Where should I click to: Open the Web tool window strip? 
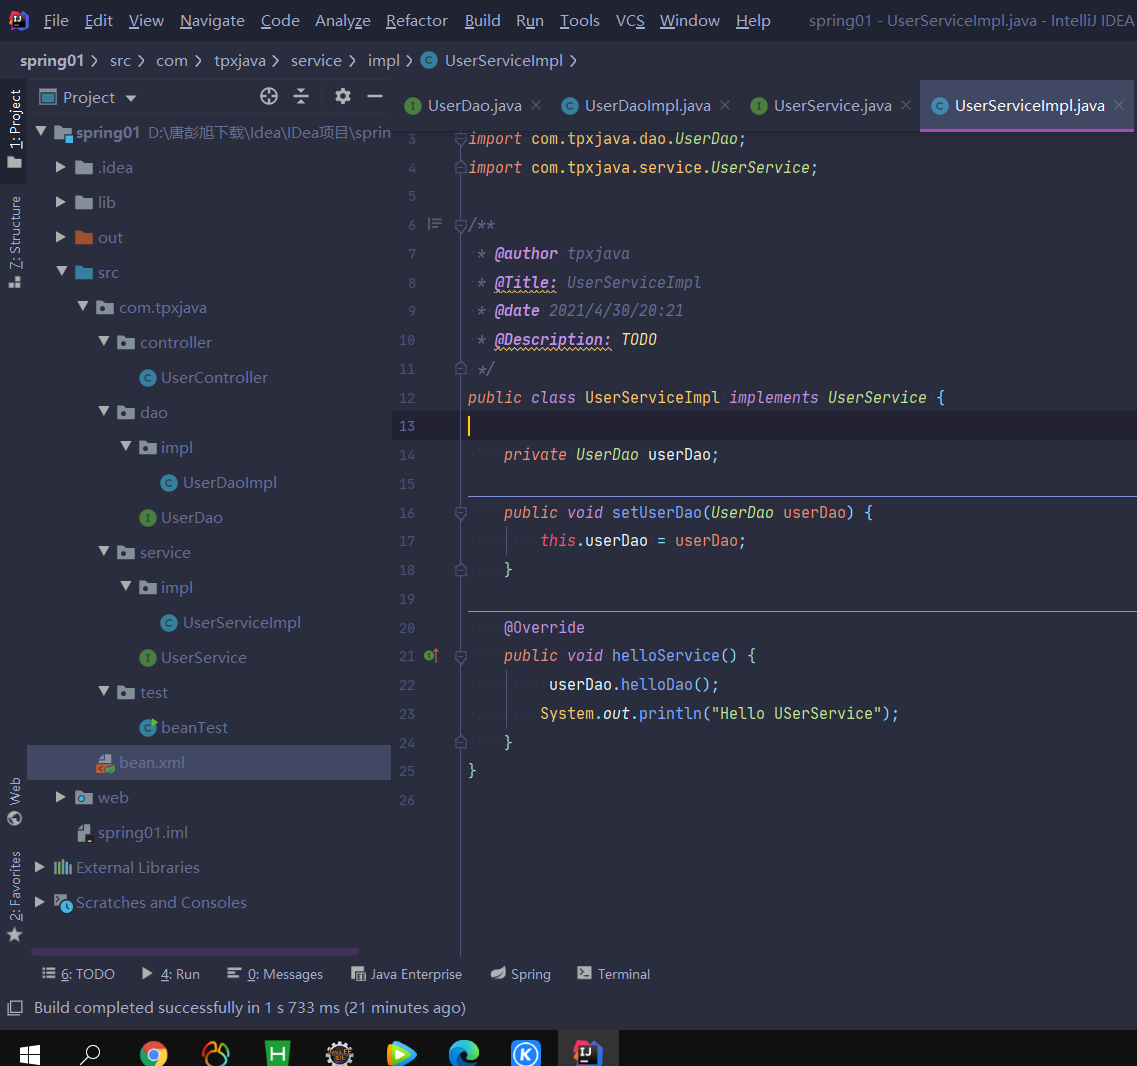[15, 801]
